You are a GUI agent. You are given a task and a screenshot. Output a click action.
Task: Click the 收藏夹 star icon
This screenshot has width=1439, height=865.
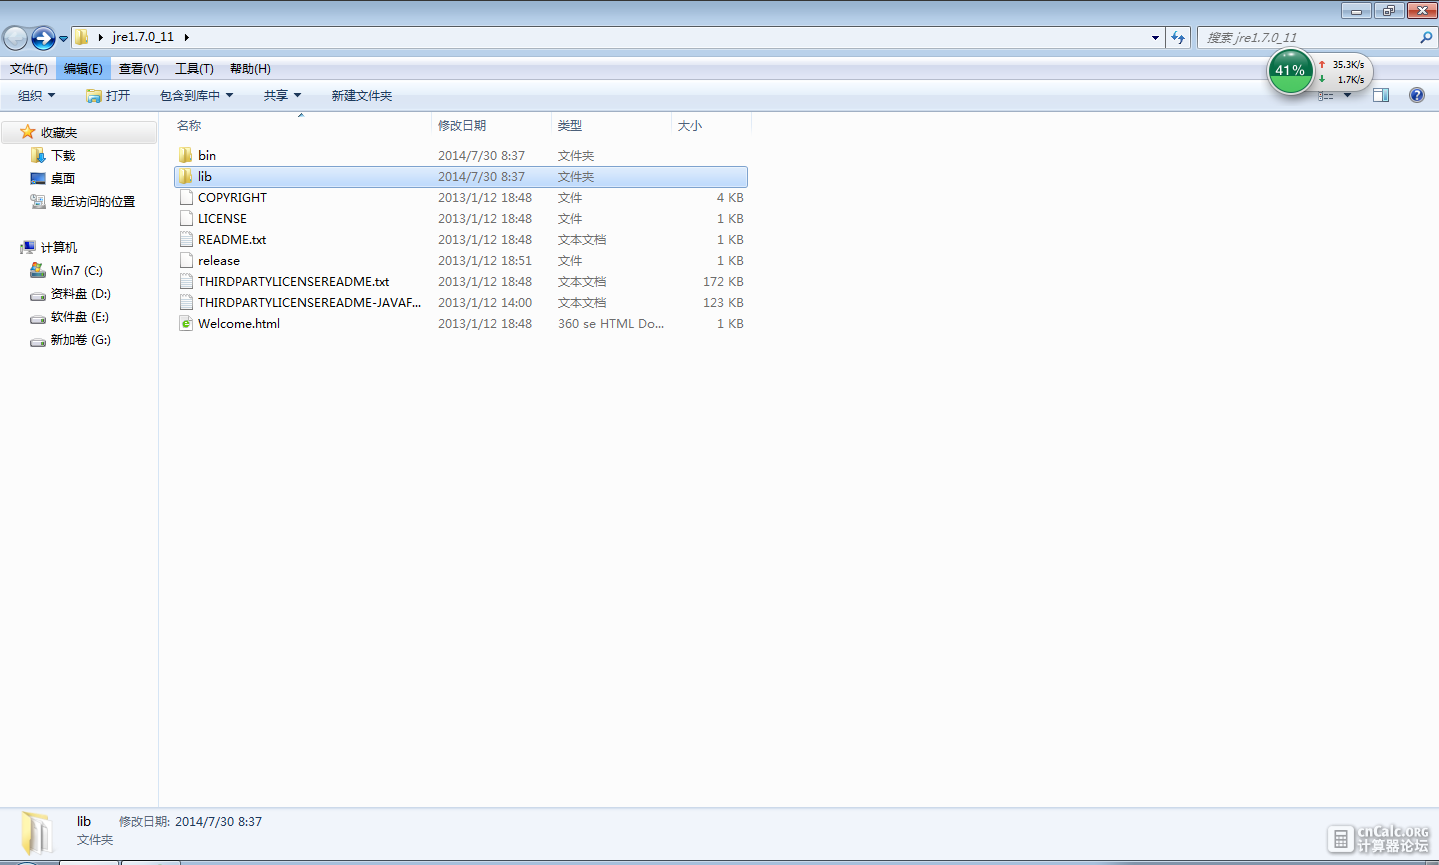28,132
